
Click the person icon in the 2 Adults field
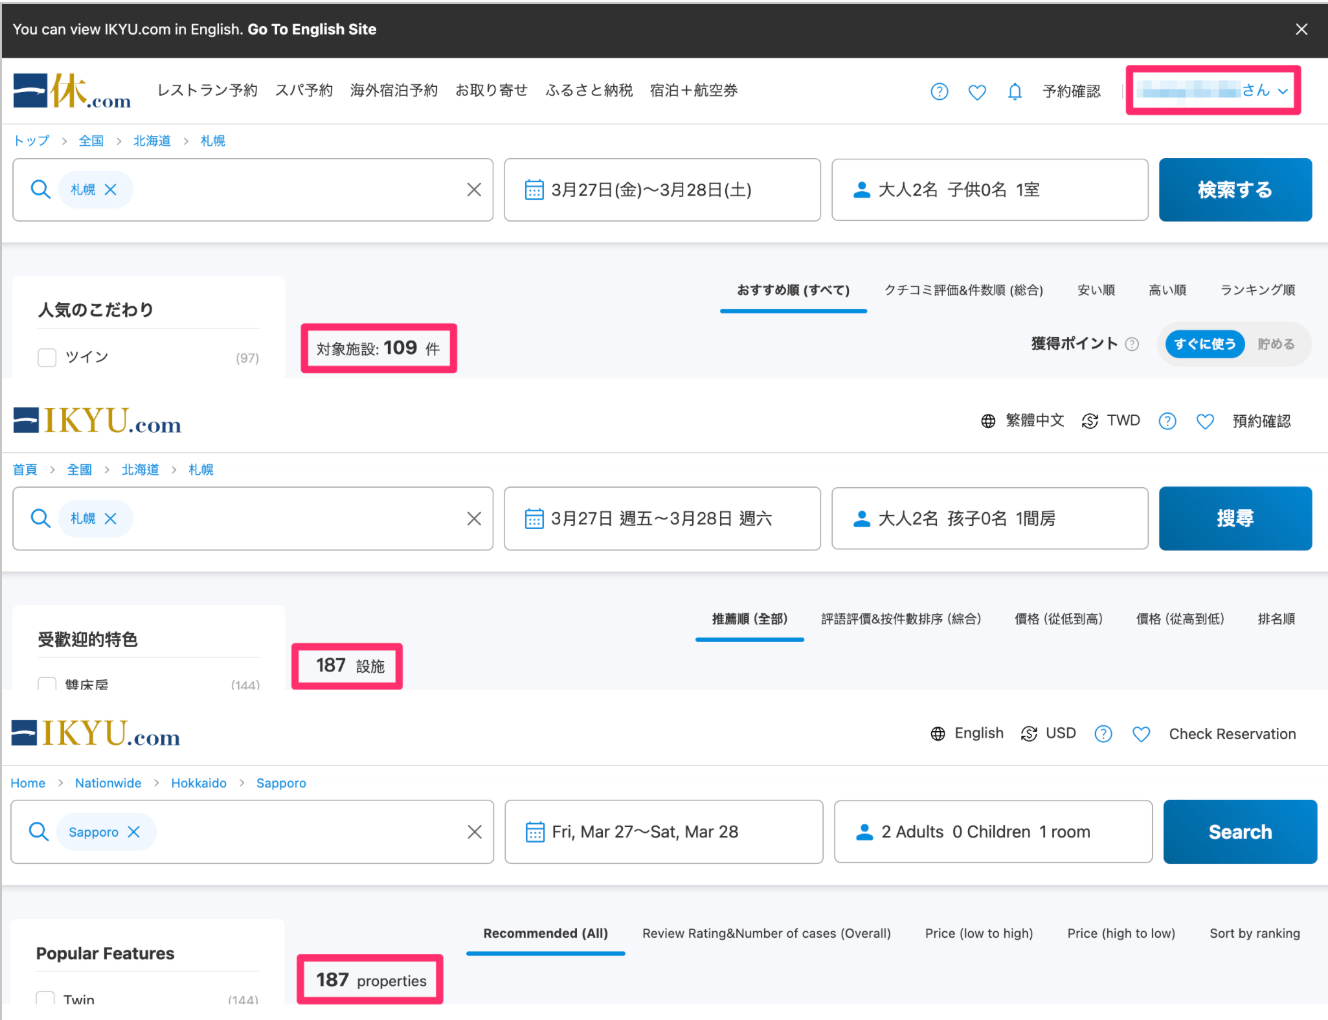tap(864, 831)
